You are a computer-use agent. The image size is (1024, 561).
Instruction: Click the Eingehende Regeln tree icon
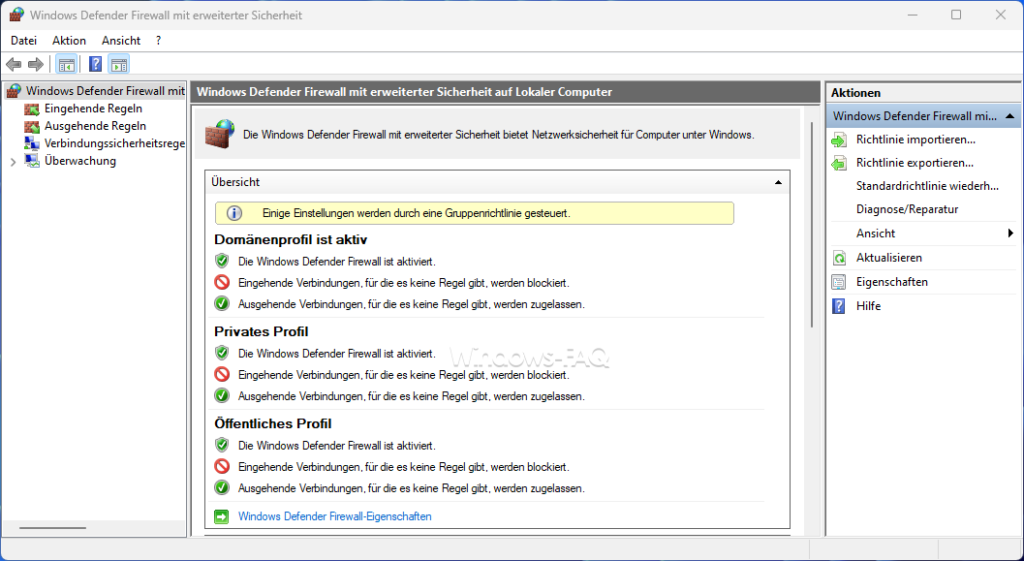point(32,109)
